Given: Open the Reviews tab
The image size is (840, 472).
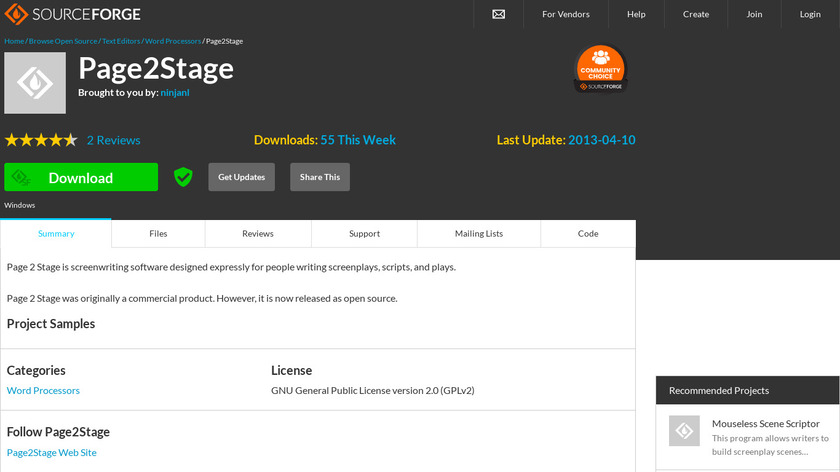Looking at the screenshot, I should [257, 233].
